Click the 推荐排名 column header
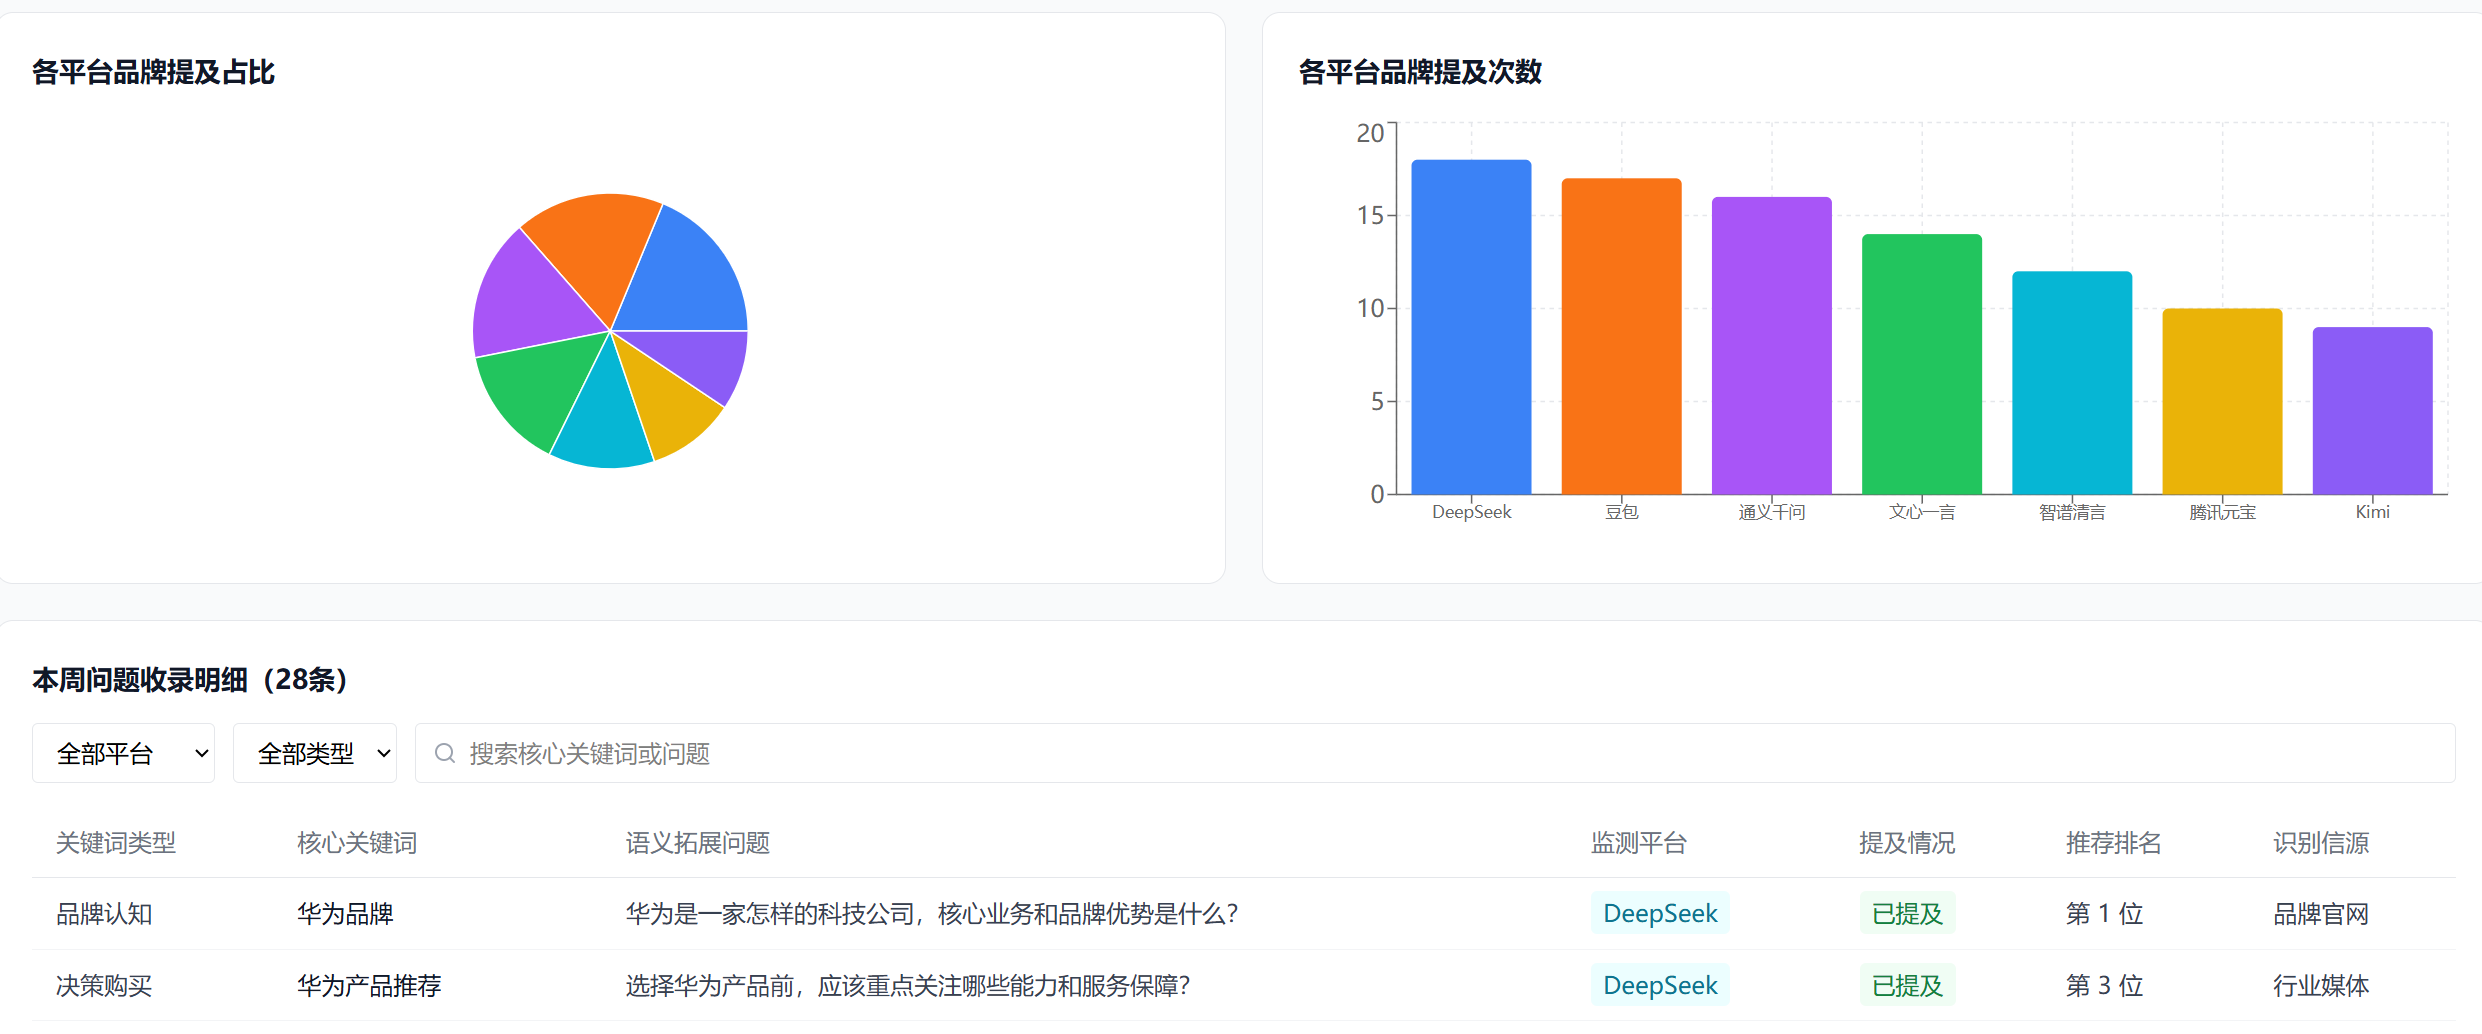 2114,843
